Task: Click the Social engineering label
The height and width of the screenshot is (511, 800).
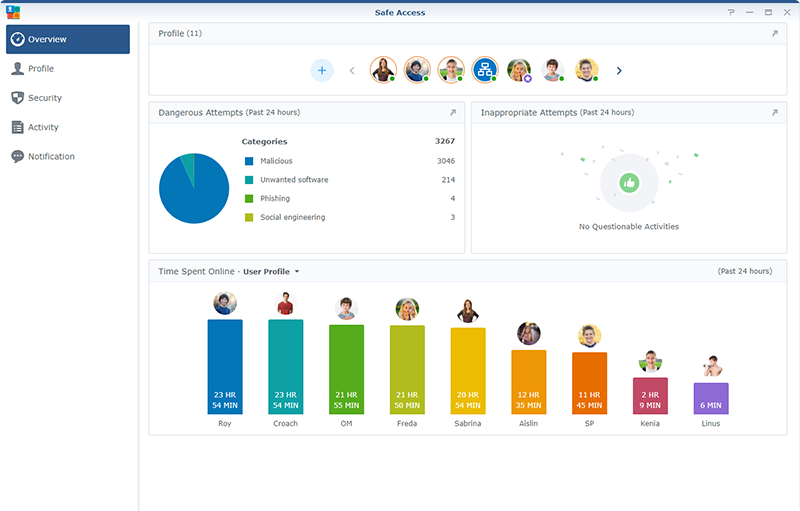Action: coord(292,218)
